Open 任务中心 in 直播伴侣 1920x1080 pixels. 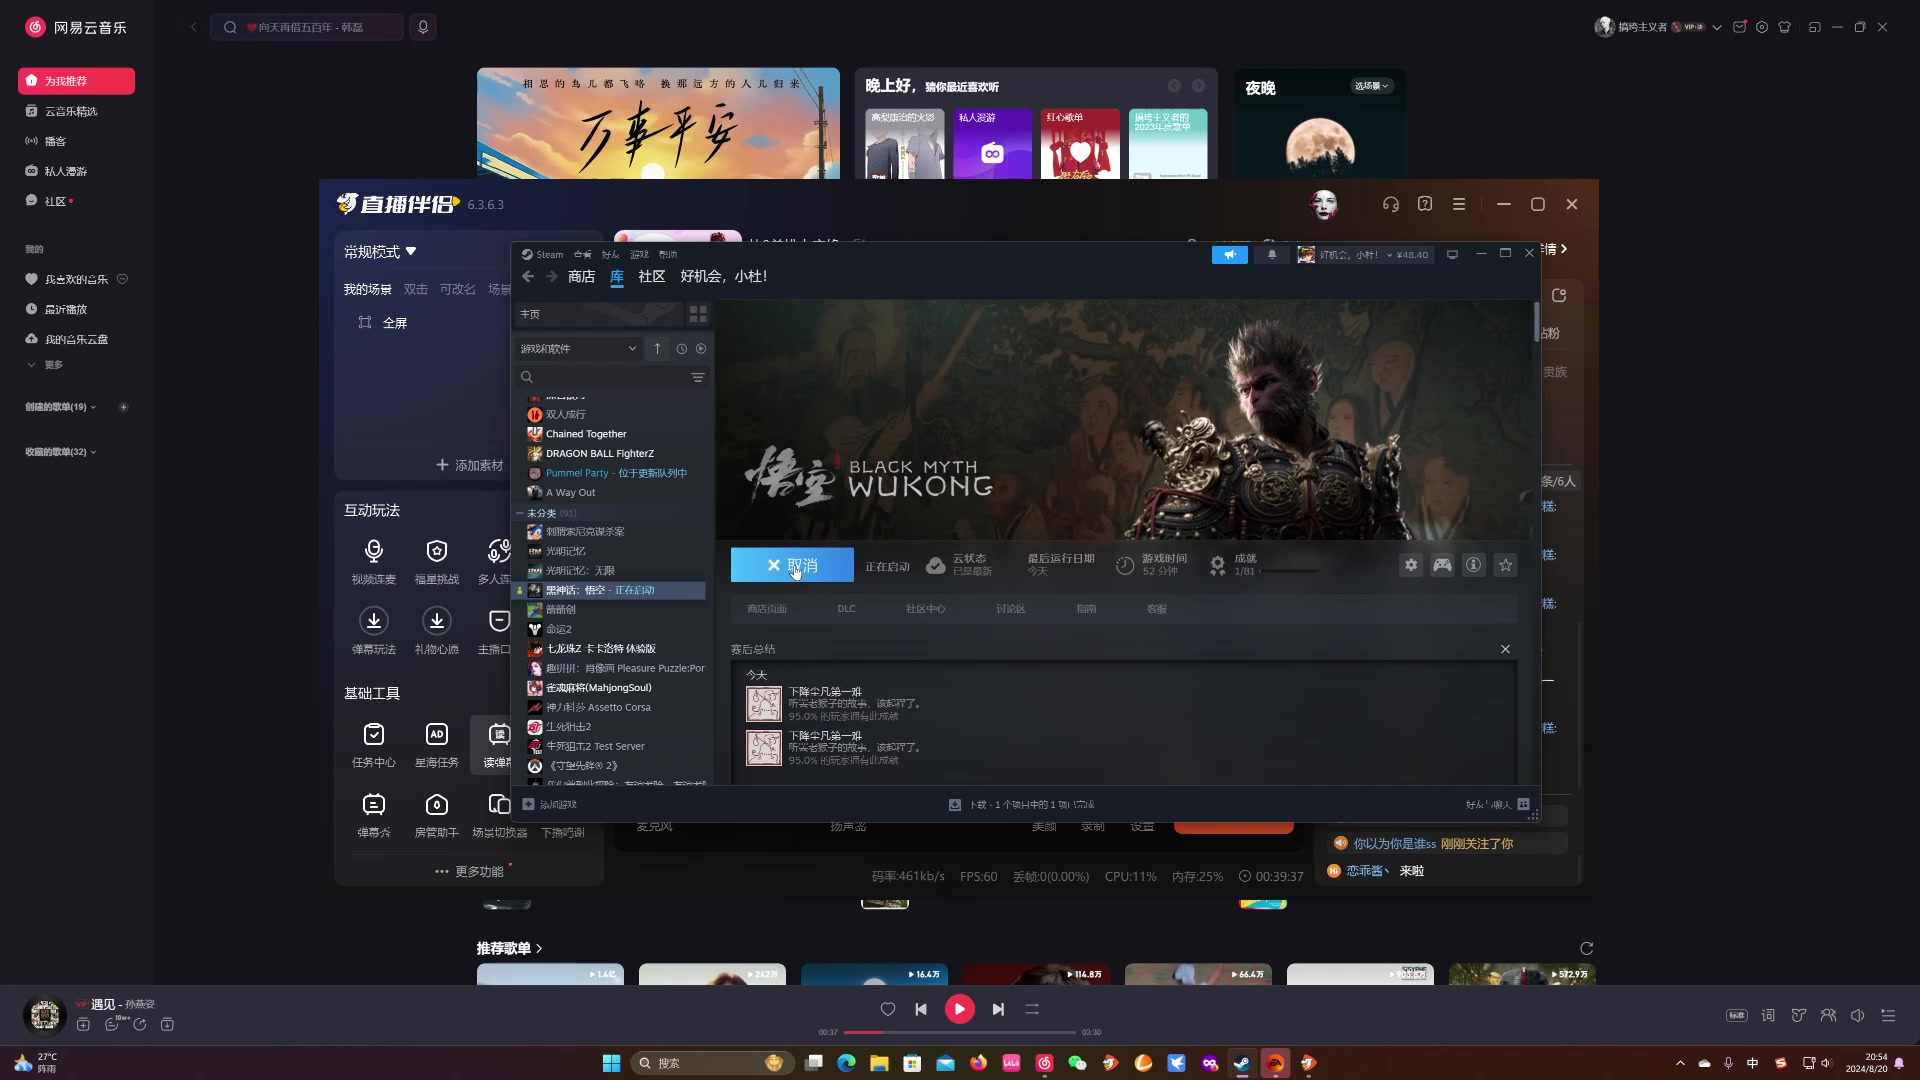374,745
